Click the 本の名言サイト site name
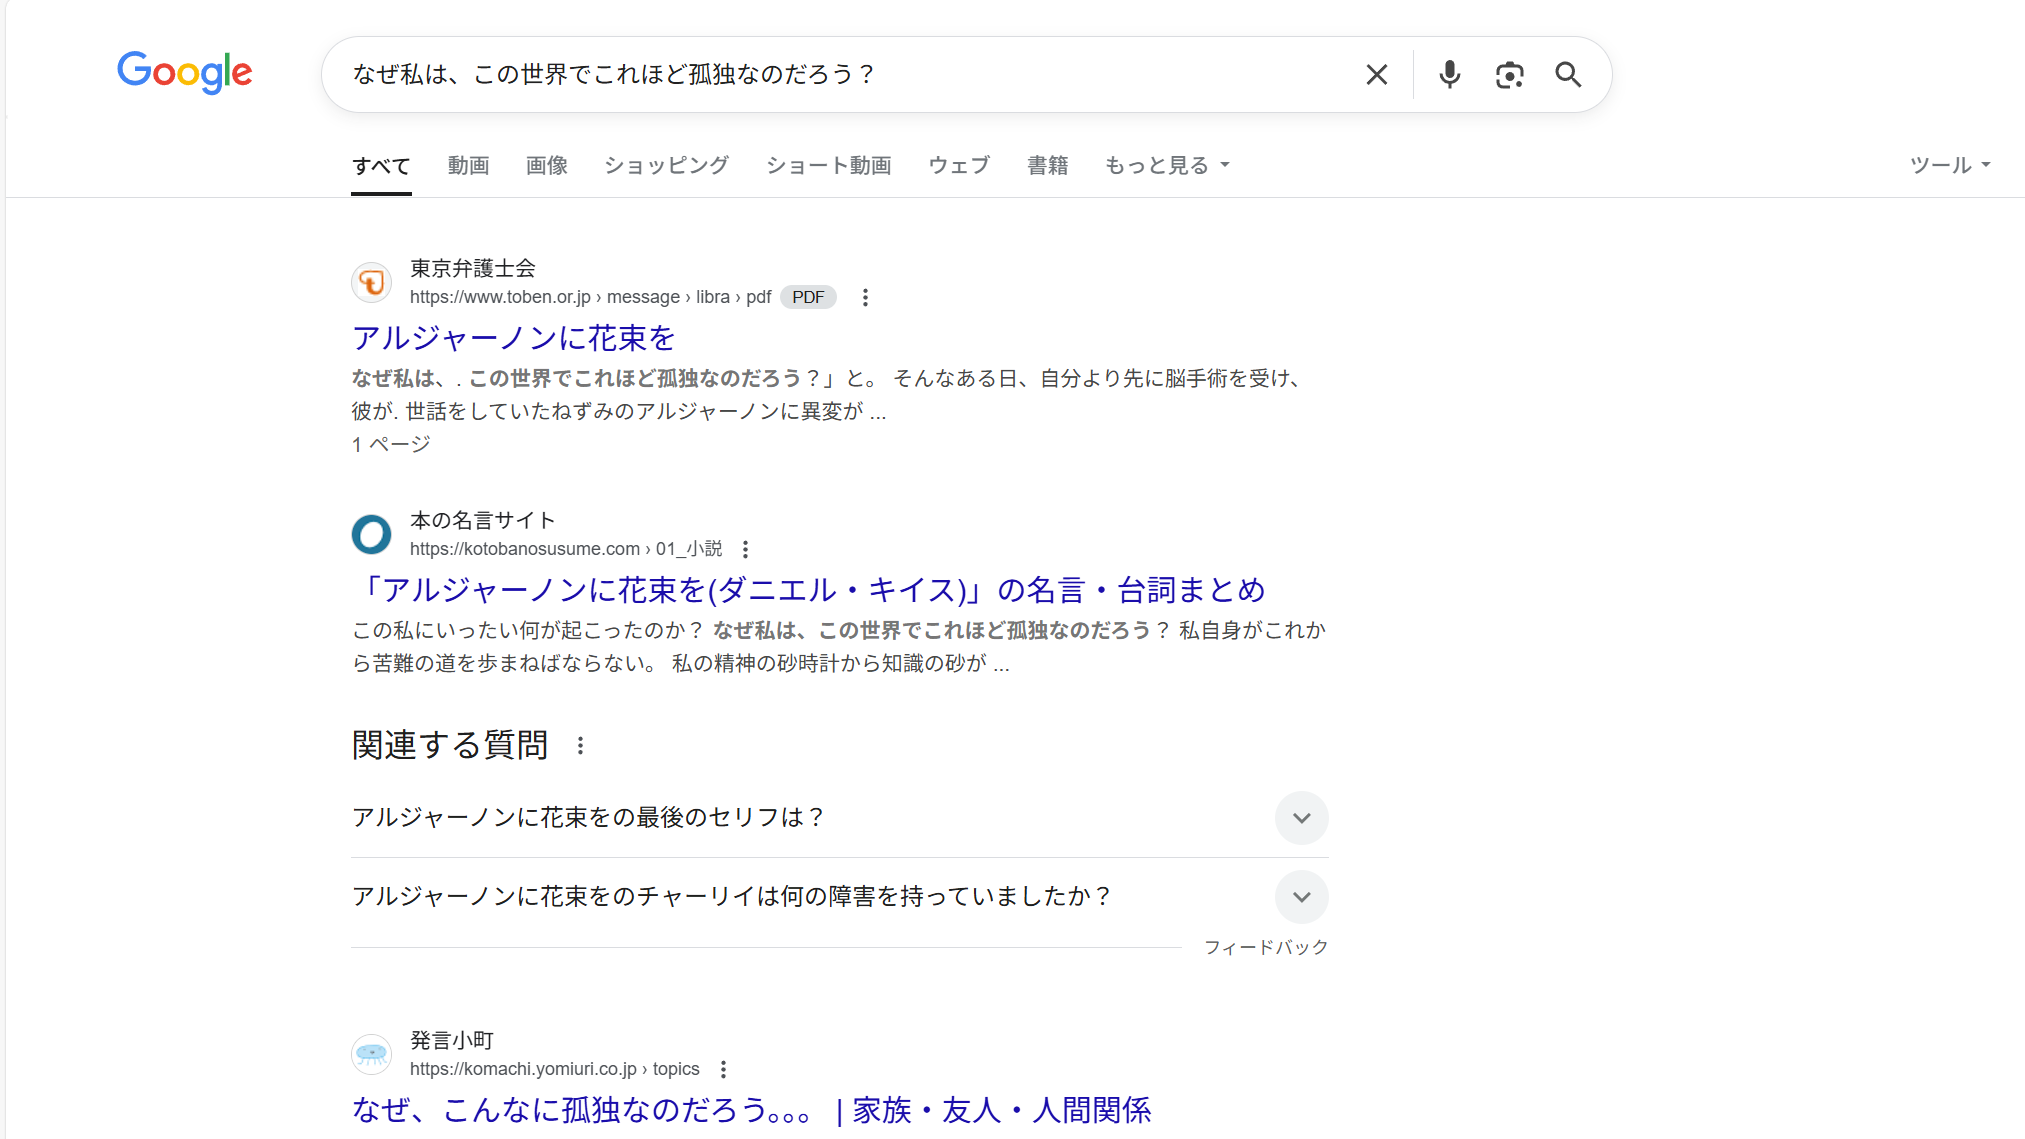 coord(482,520)
